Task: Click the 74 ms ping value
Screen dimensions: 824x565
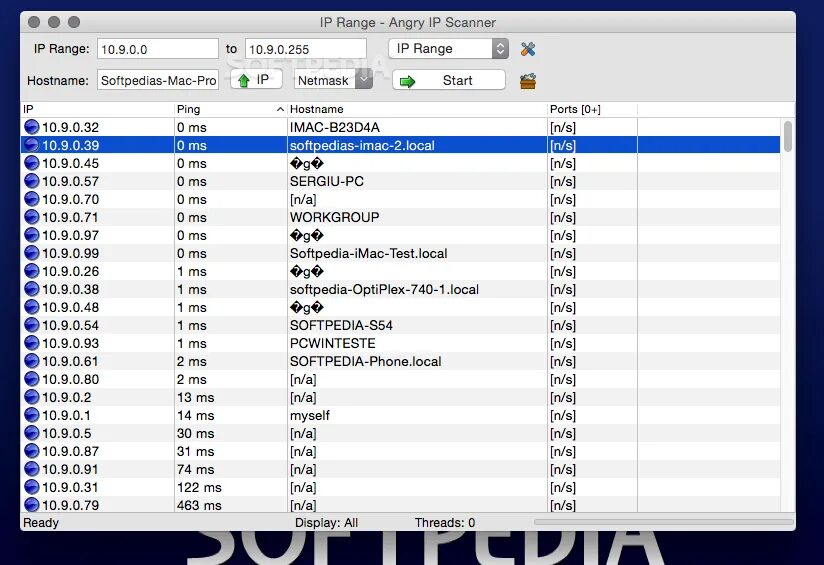Action: coord(195,469)
